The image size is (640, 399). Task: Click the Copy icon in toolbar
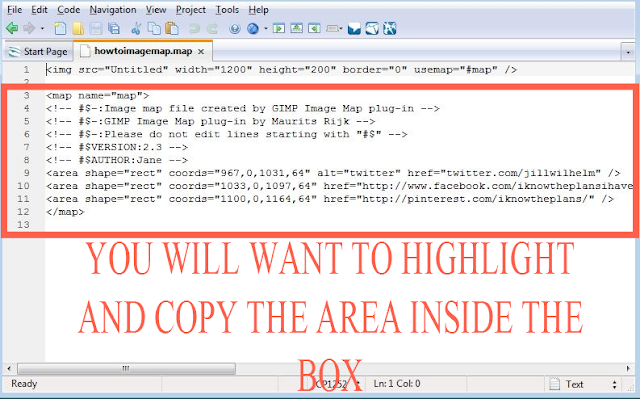[x=154, y=29]
